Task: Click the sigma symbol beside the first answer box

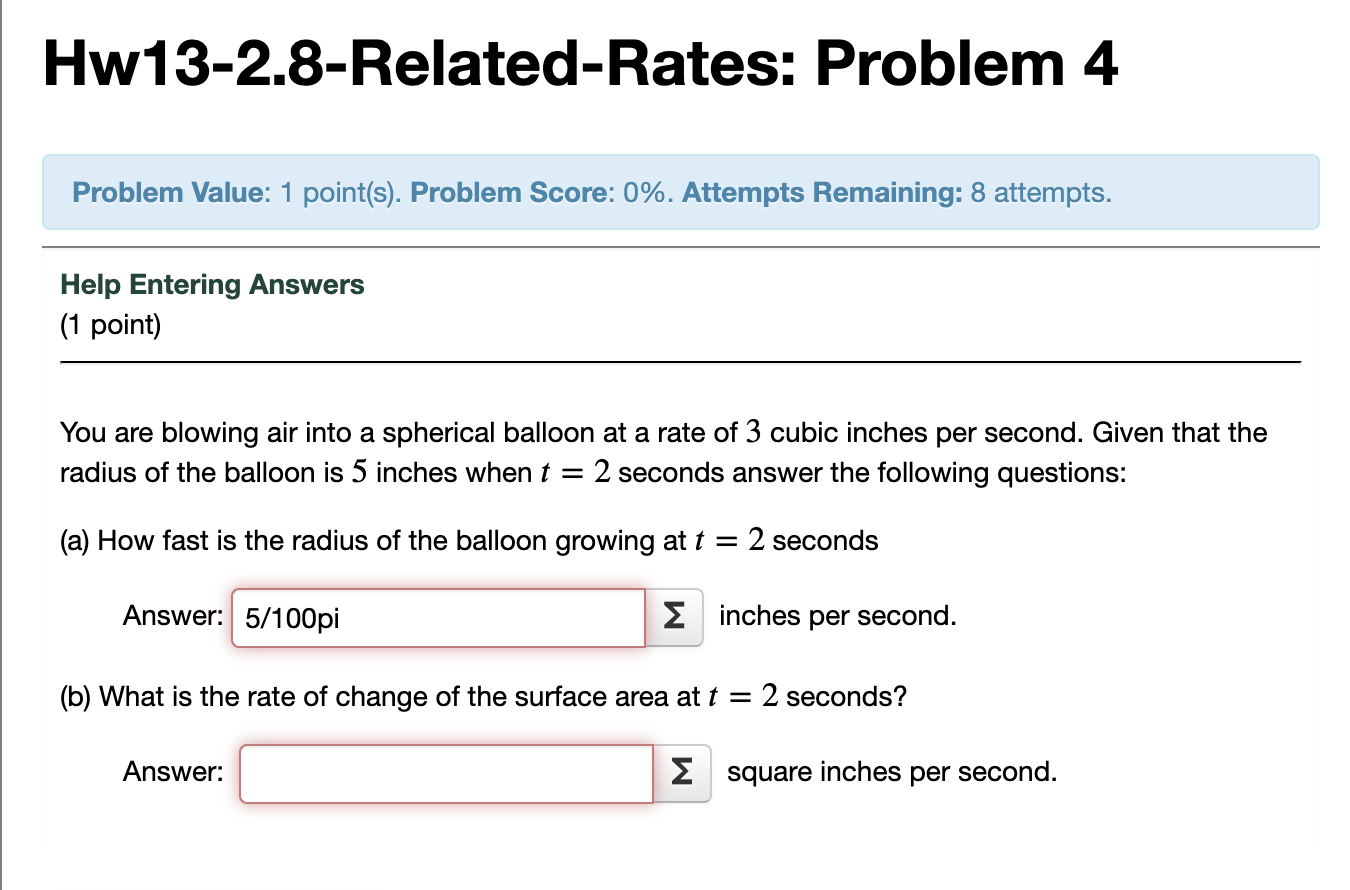Action: click(675, 617)
